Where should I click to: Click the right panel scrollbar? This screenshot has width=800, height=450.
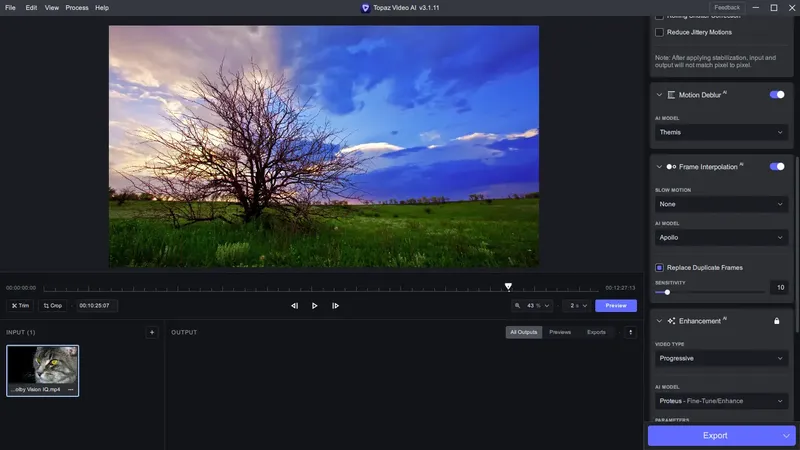797,250
